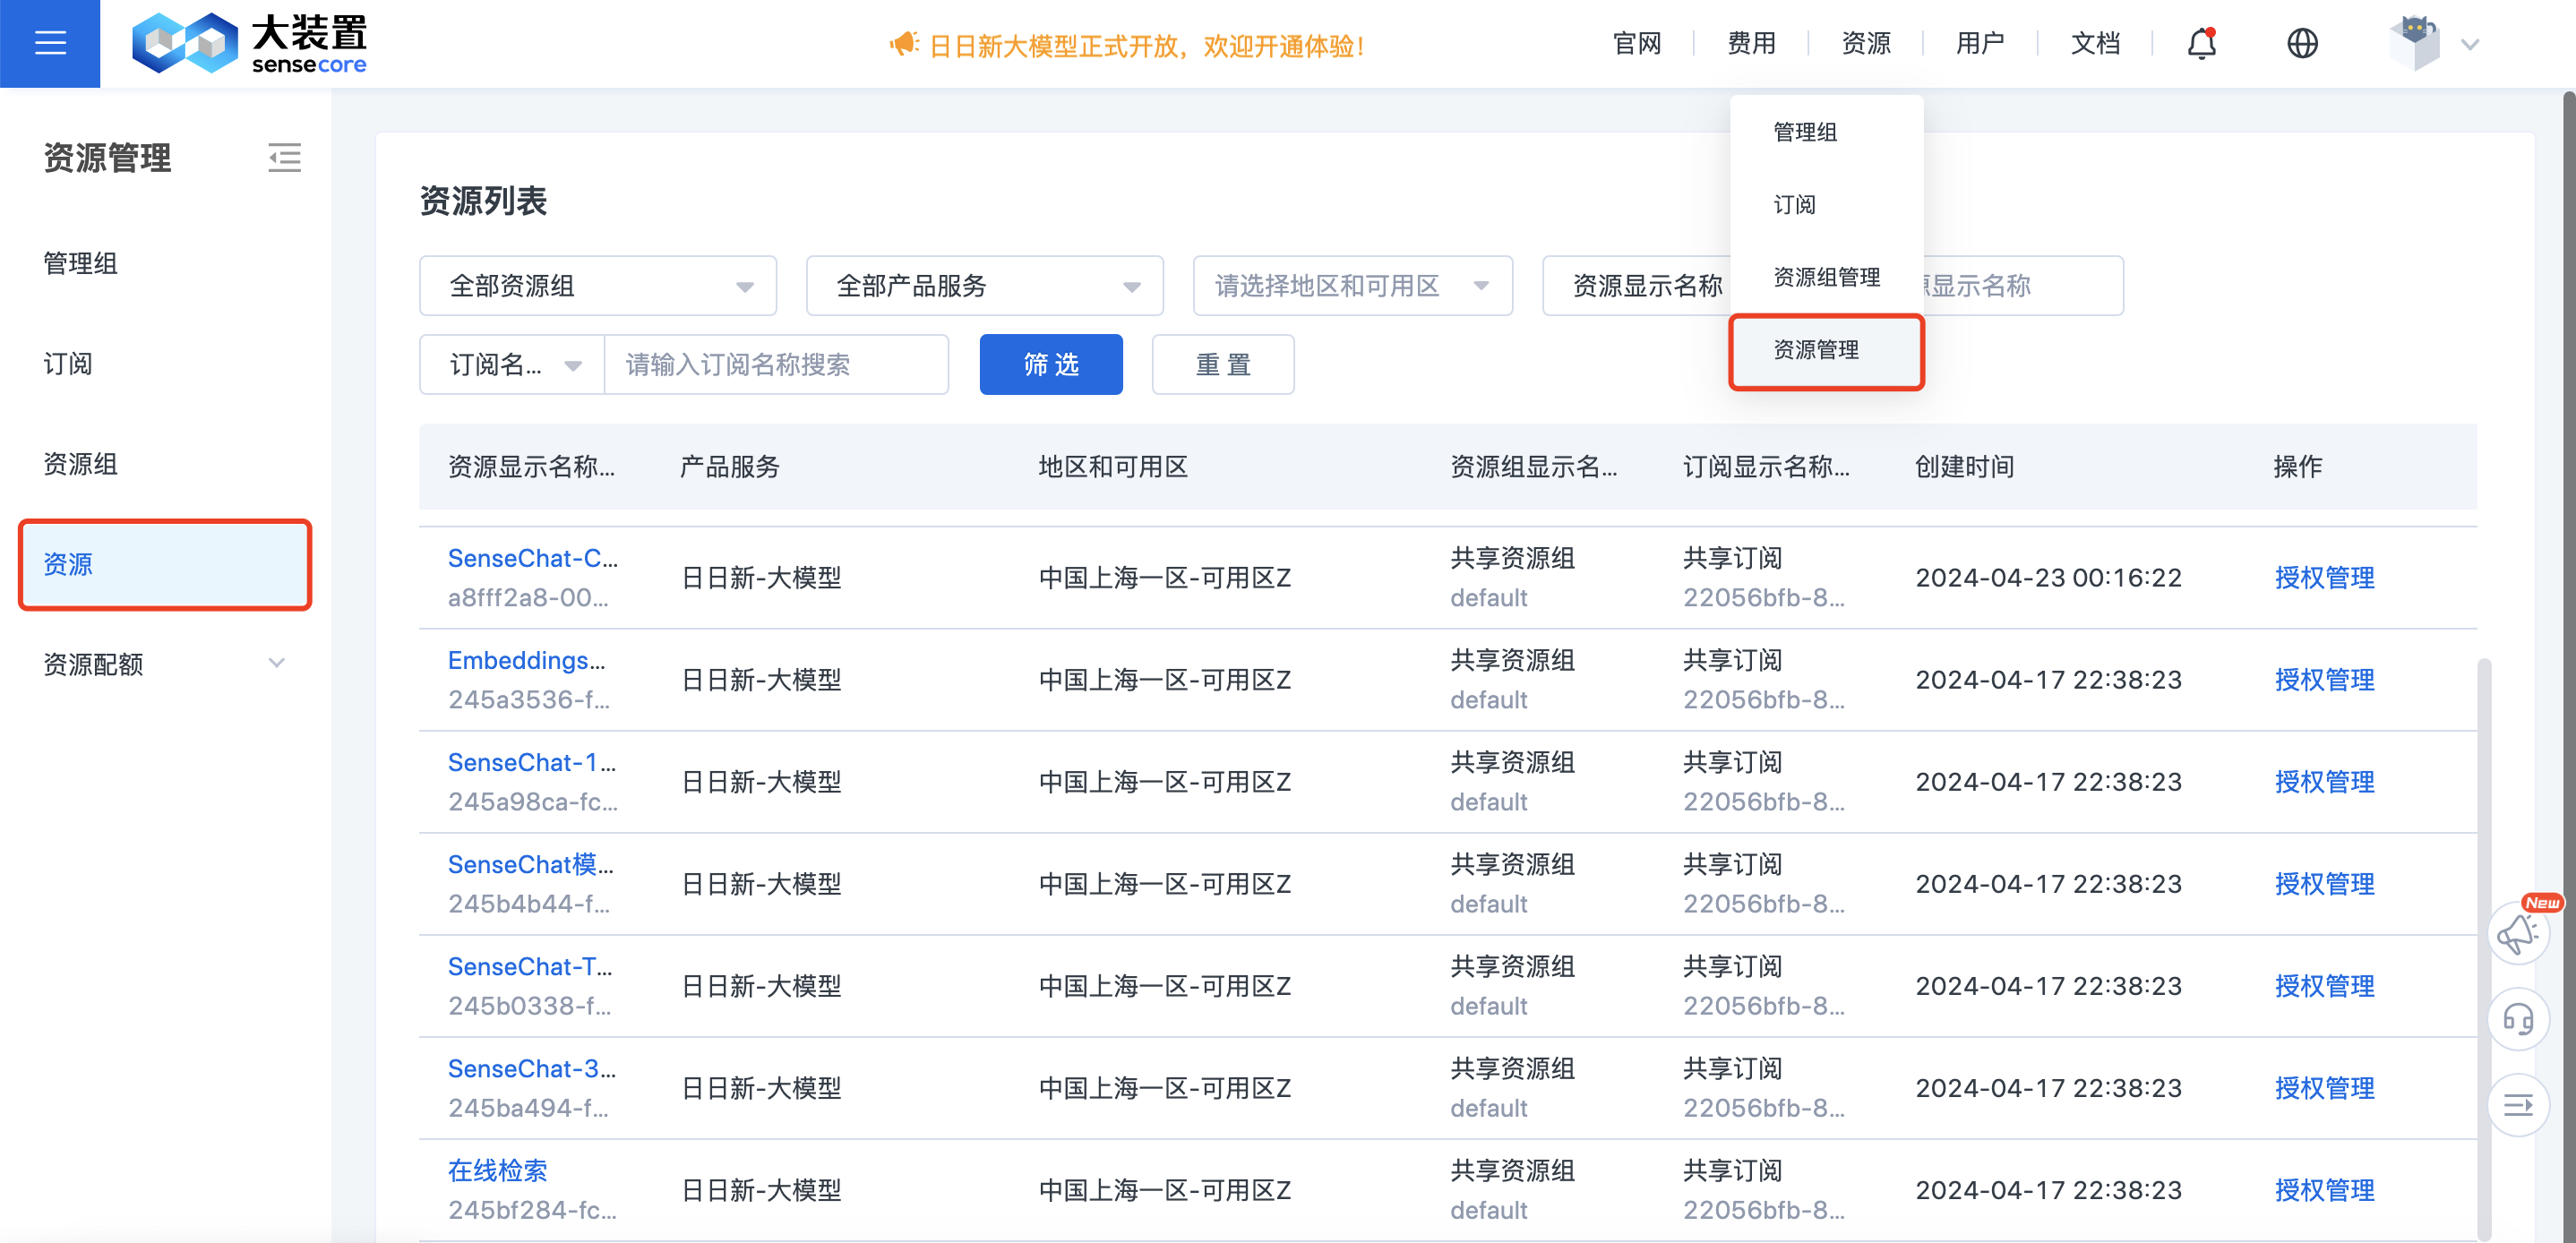
Task: Click 官网 in the top navigation
Action: point(1637,43)
